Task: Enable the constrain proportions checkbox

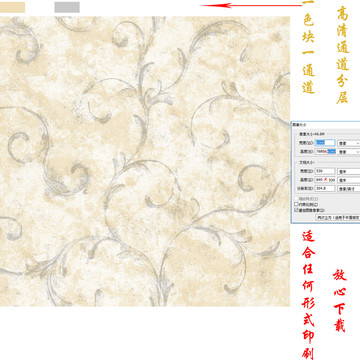Action: point(296,204)
